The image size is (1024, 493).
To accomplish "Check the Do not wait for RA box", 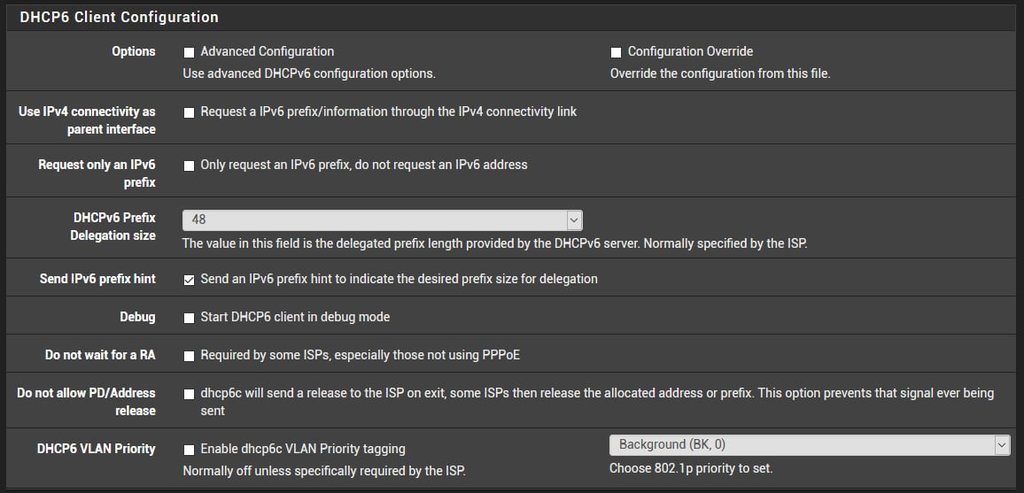I will (x=189, y=357).
